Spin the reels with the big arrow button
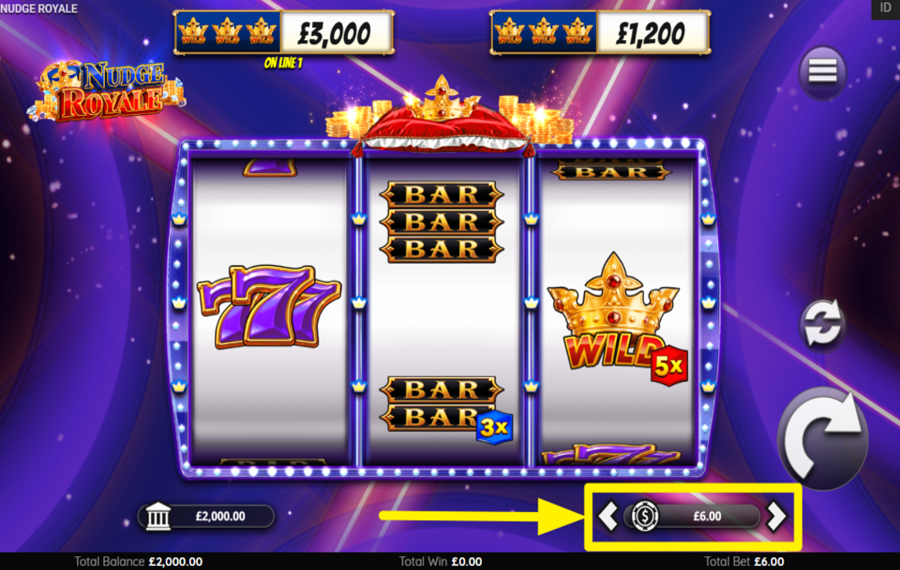Viewport: 900px width, 570px height. (823, 437)
